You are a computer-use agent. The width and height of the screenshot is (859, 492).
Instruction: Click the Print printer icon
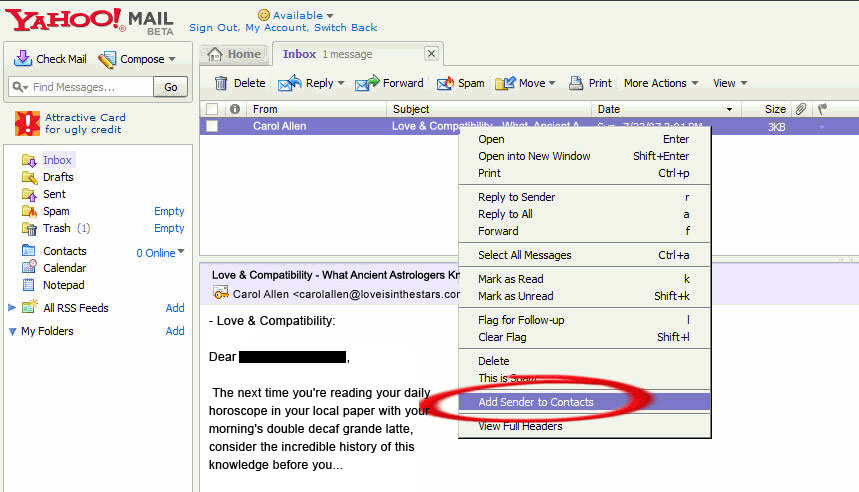coord(576,83)
